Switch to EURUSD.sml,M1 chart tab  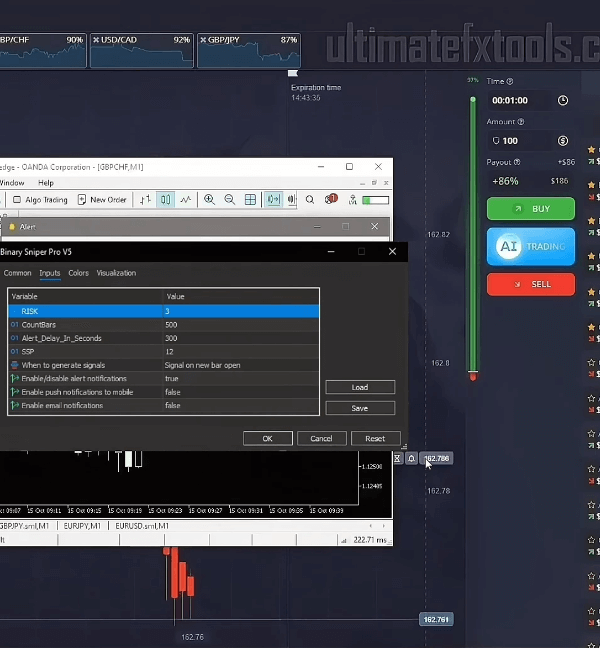pos(142,526)
